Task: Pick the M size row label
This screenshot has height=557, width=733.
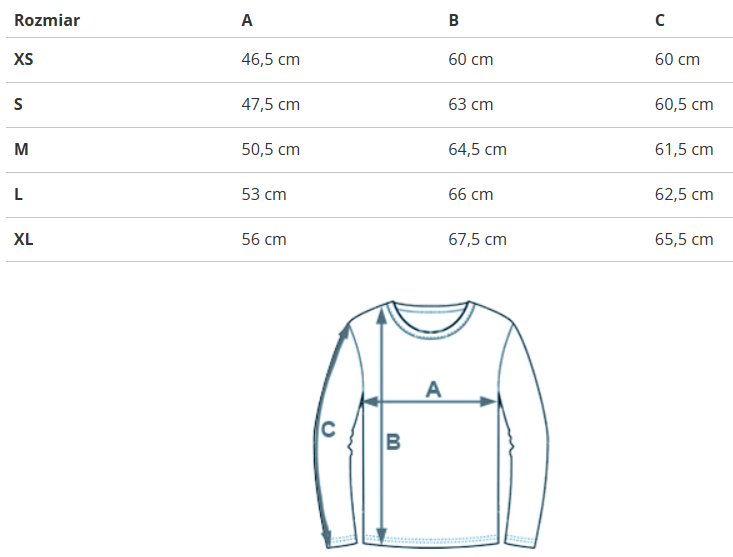Action: coord(21,149)
